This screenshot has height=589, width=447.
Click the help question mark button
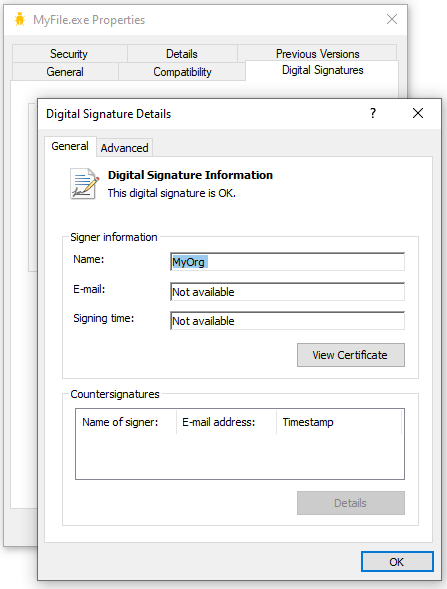click(x=373, y=113)
